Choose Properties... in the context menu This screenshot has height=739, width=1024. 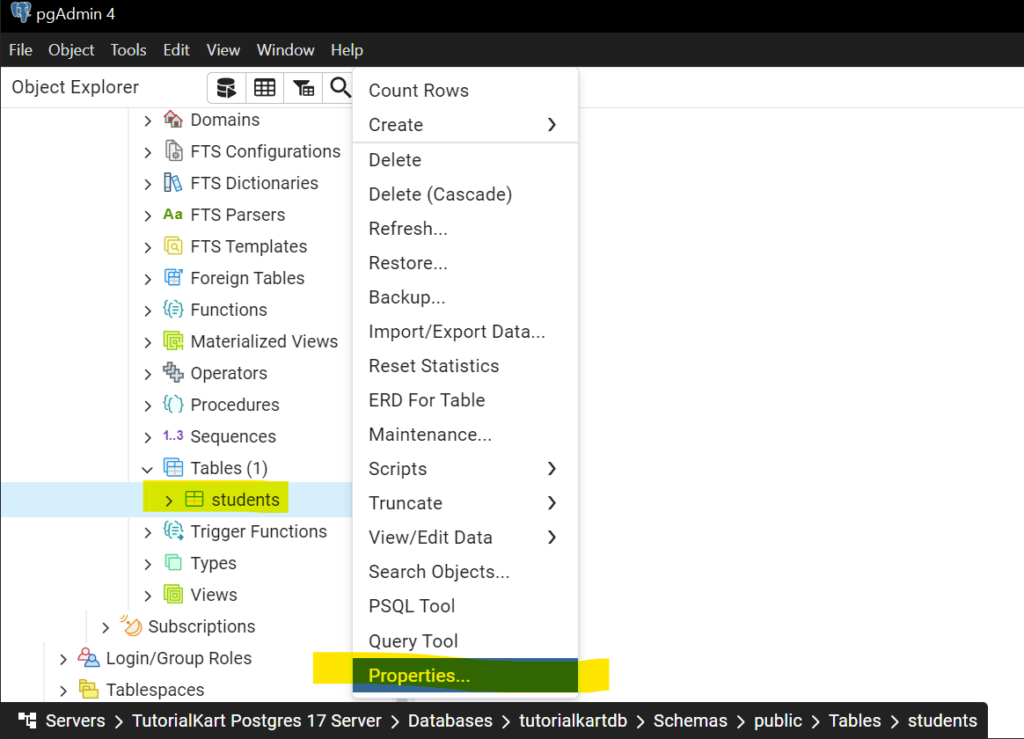pos(465,675)
